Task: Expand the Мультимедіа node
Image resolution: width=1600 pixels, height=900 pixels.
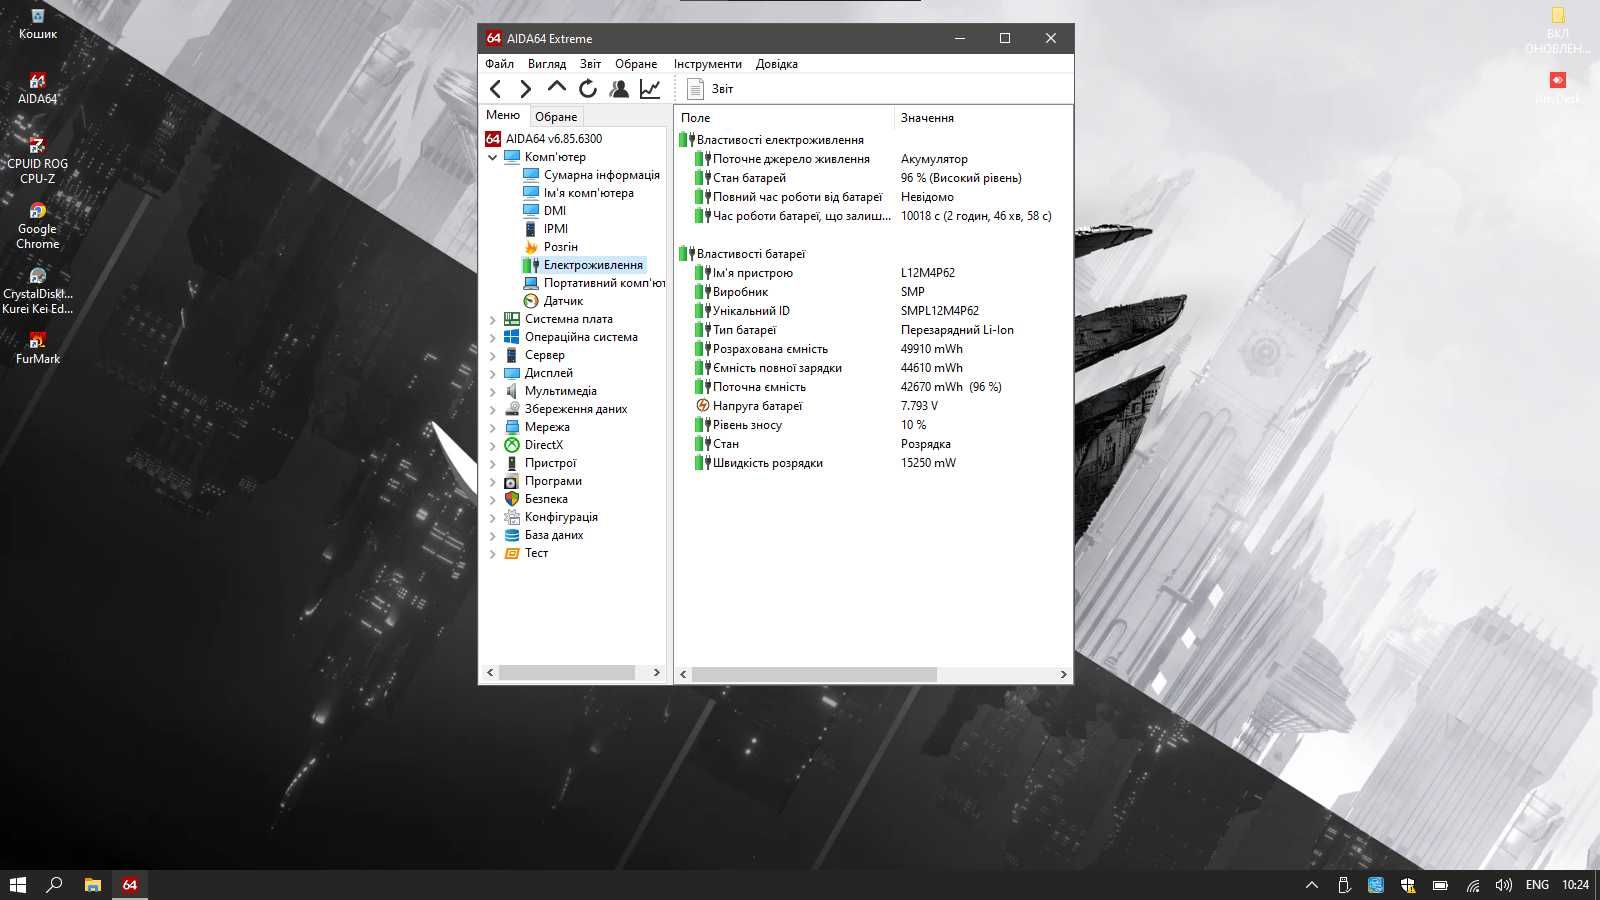Action: pos(492,392)
